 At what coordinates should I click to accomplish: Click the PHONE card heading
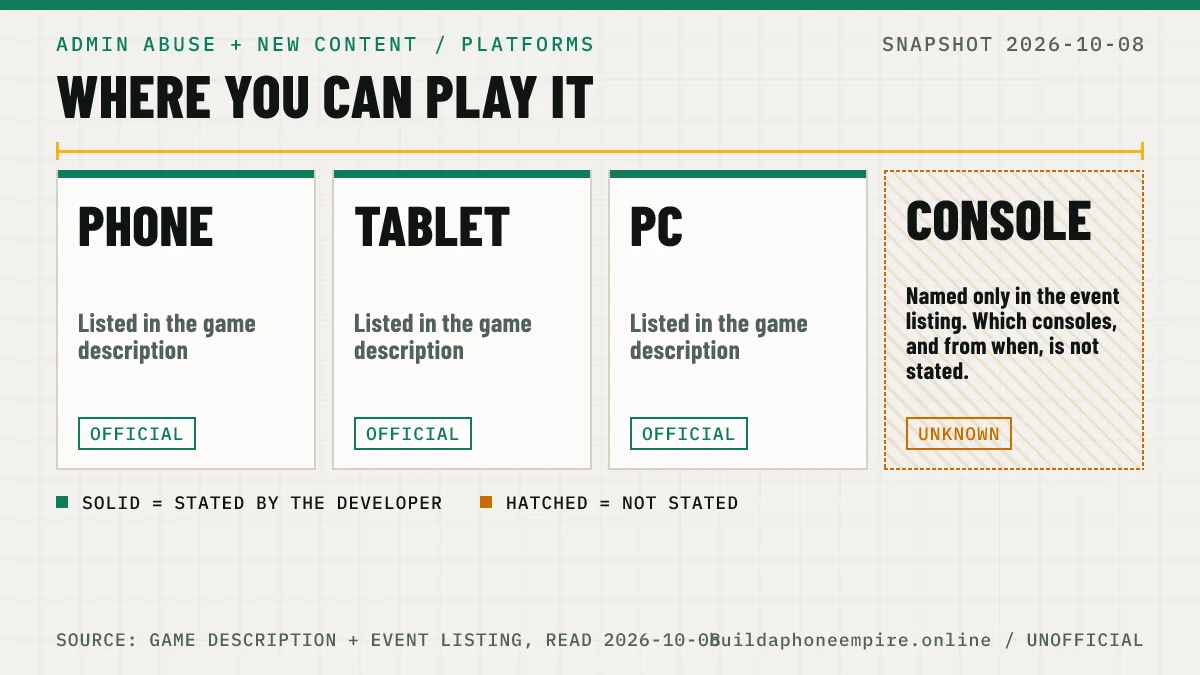(146, 226)
